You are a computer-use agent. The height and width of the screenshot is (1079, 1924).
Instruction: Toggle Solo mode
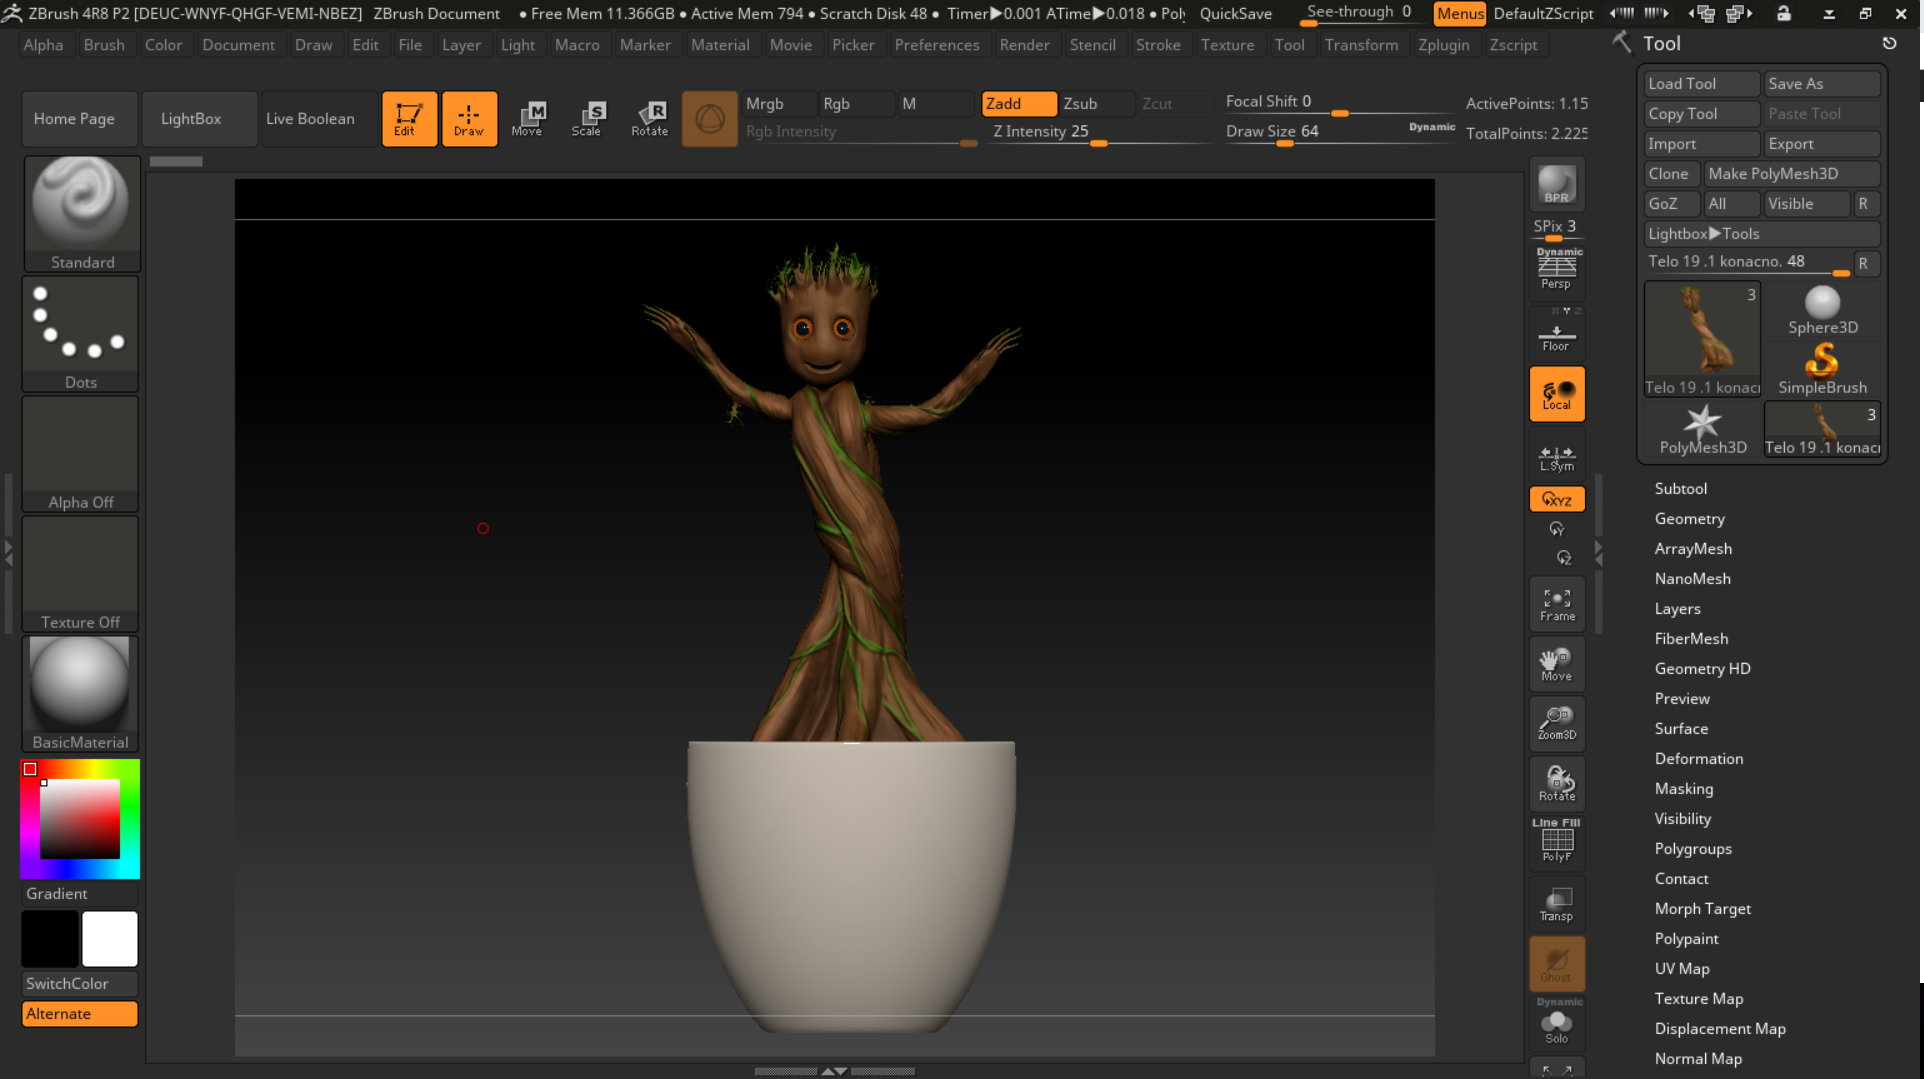1557,1022
